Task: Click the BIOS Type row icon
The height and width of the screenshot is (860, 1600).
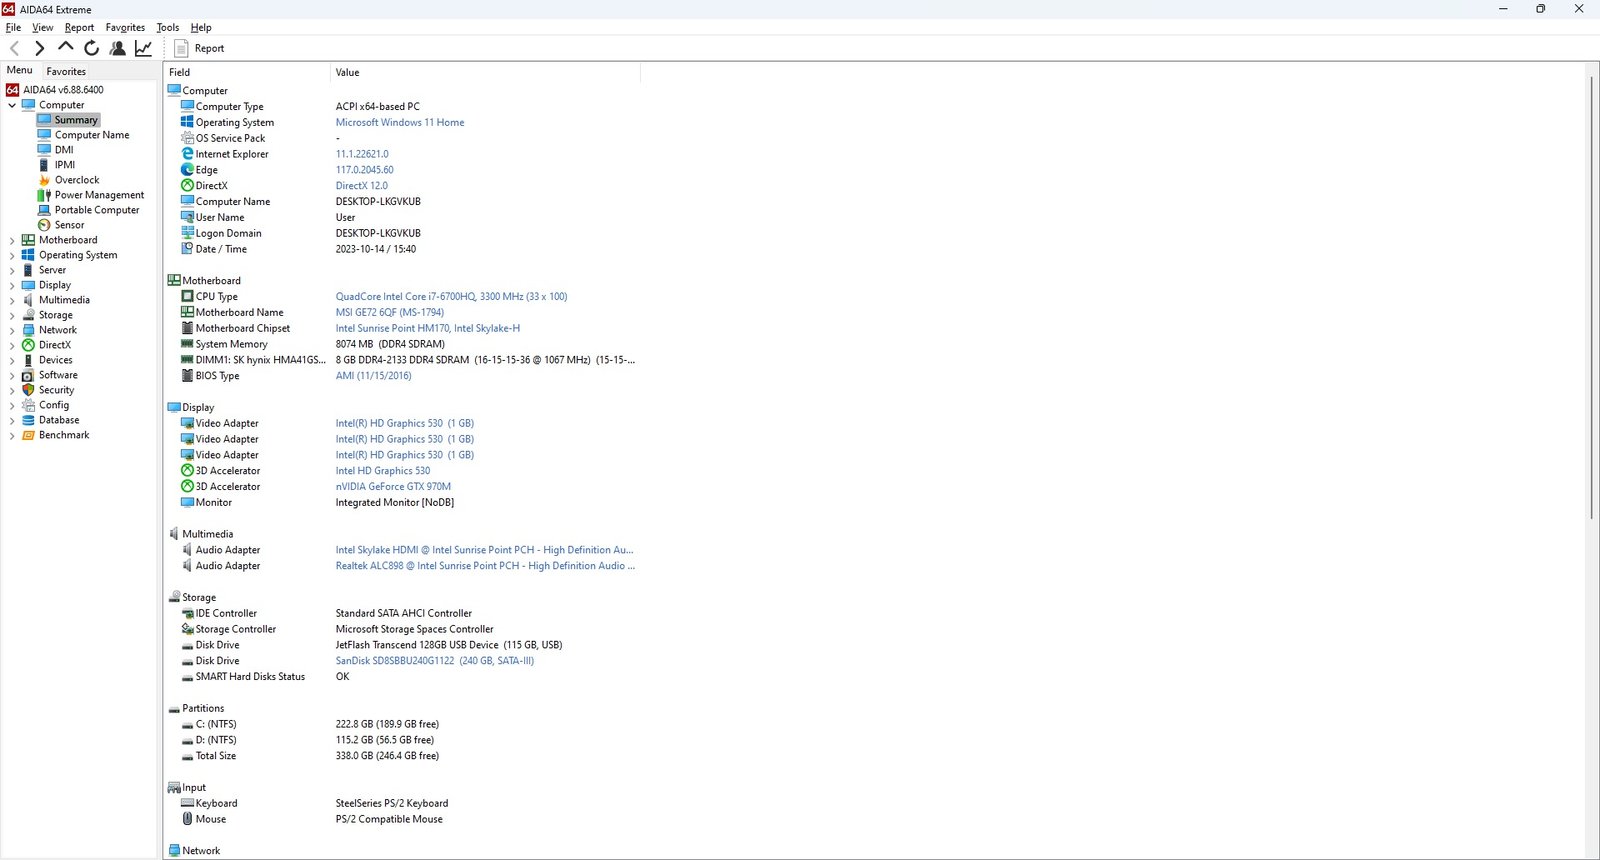Action: [187, 376]
